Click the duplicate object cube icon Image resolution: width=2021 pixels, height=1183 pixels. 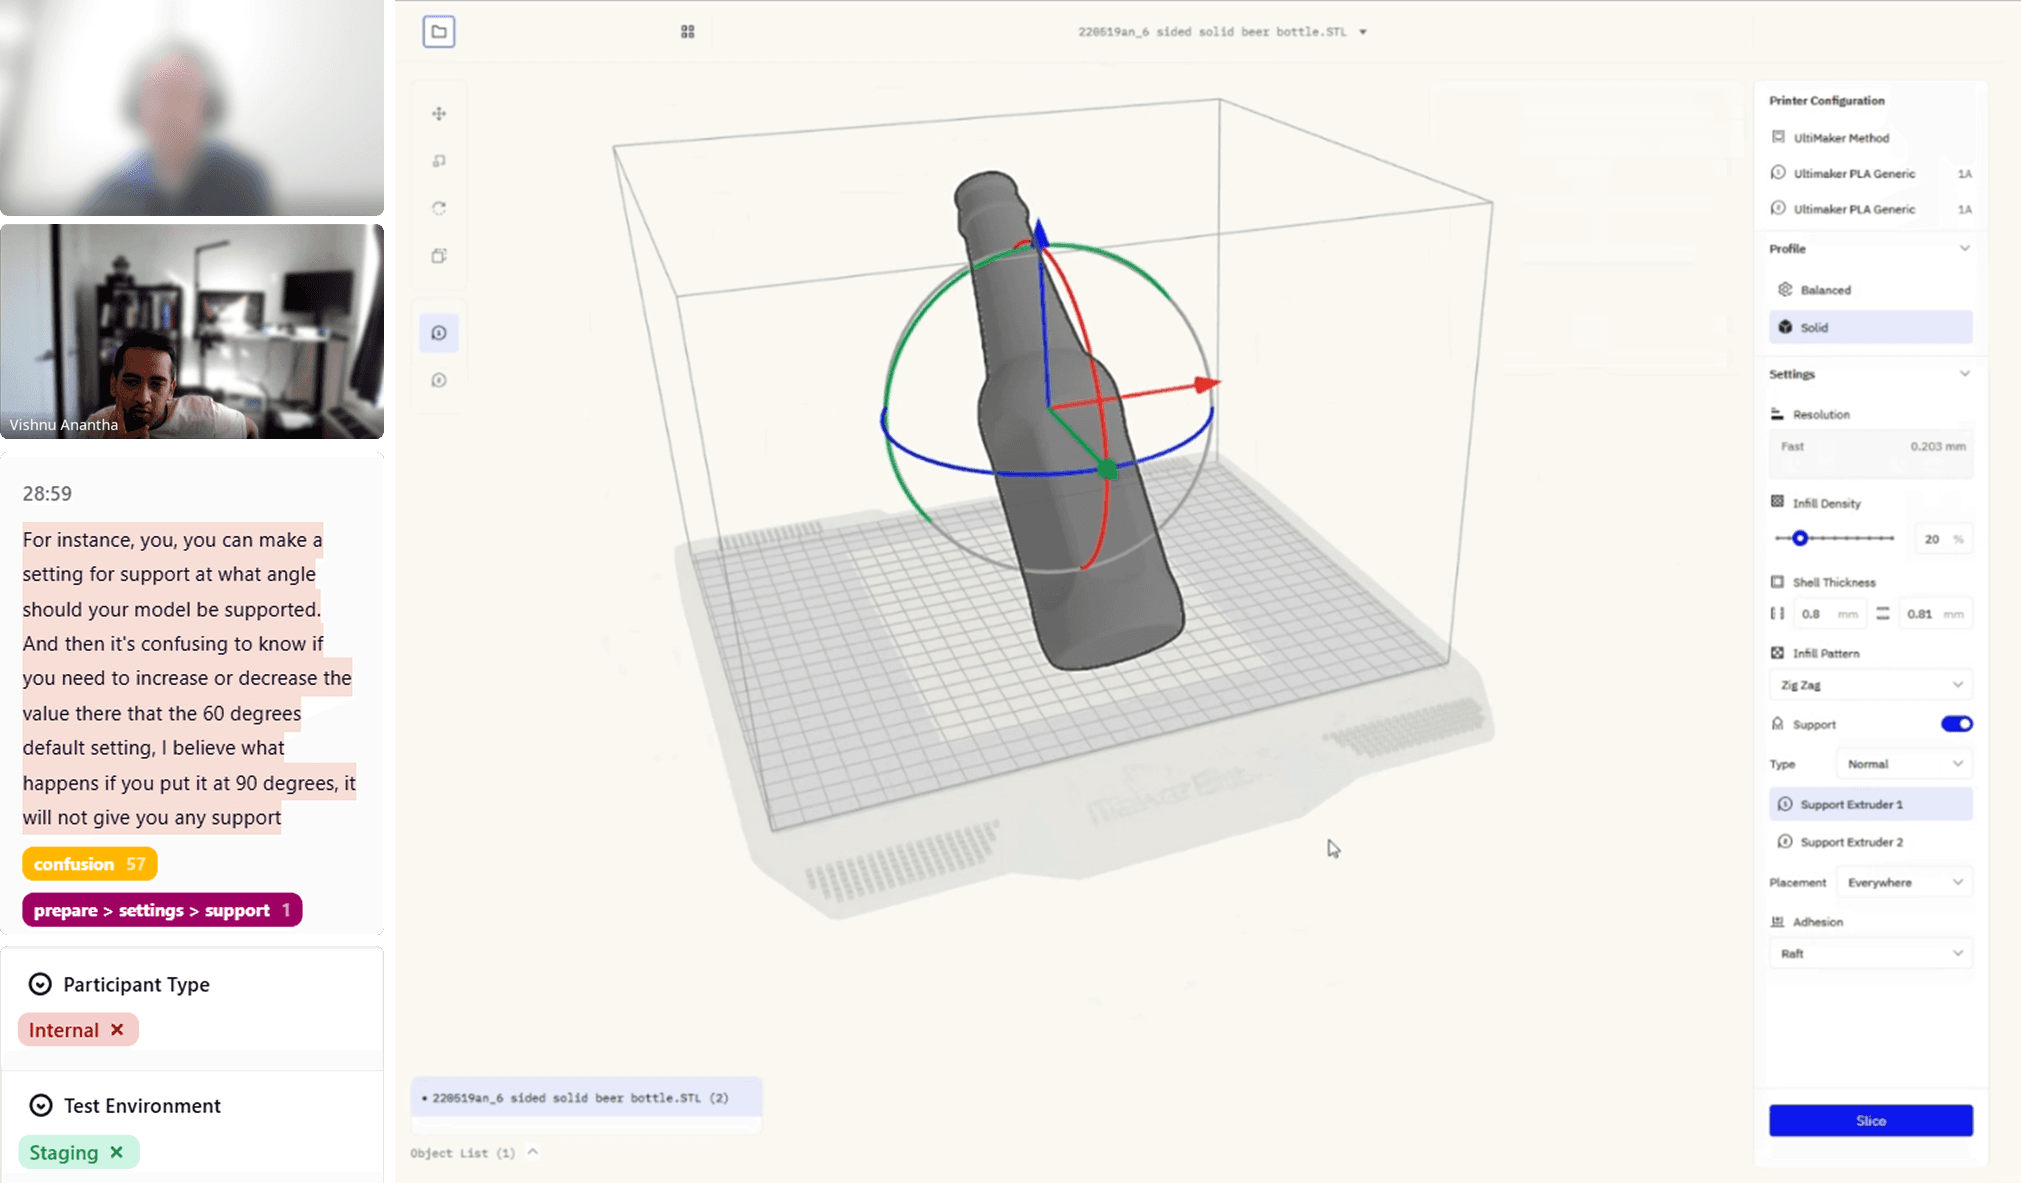tap(439, 256)
